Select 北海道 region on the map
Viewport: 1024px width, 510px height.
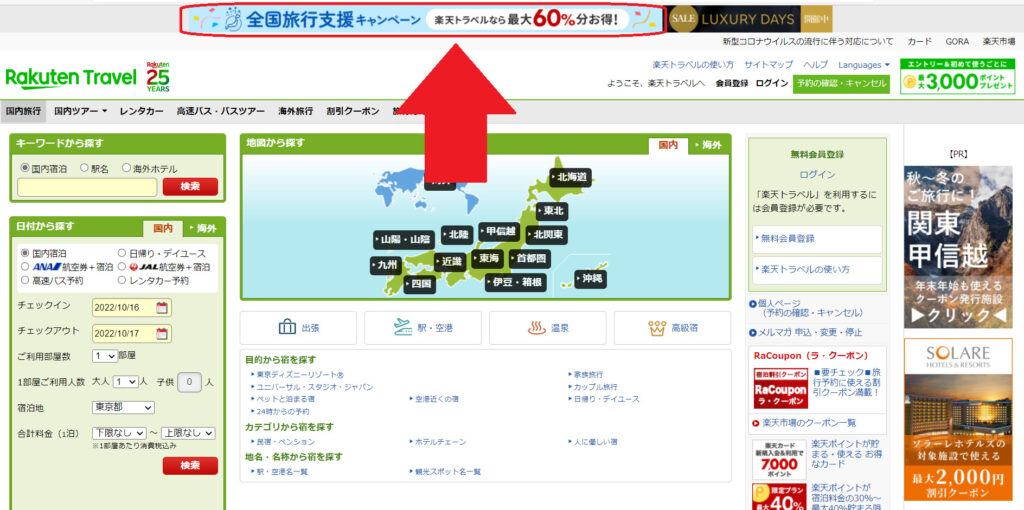click(571, 177)
